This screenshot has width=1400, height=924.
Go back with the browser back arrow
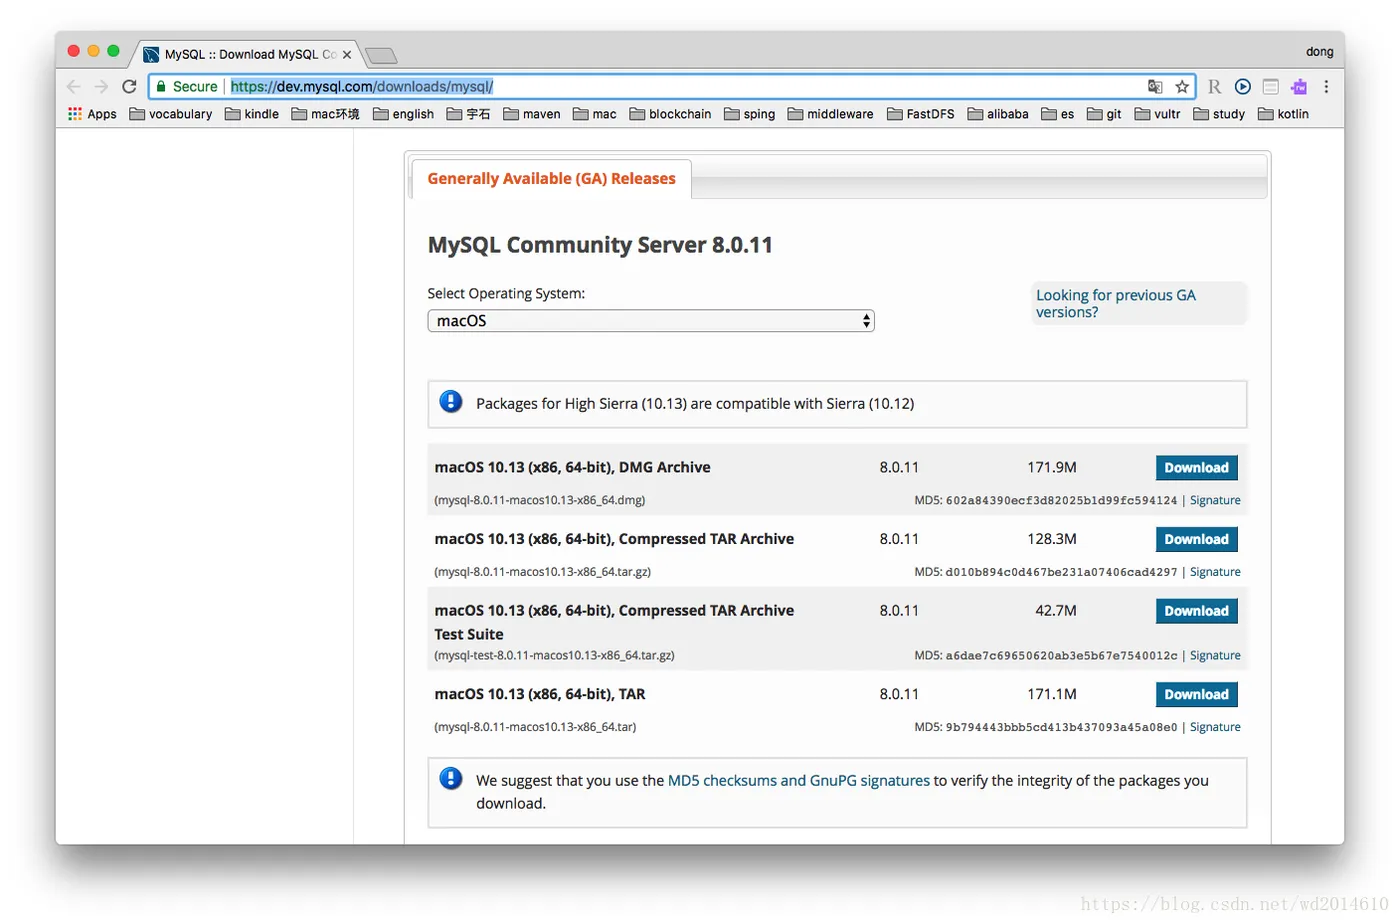point(73,87)
